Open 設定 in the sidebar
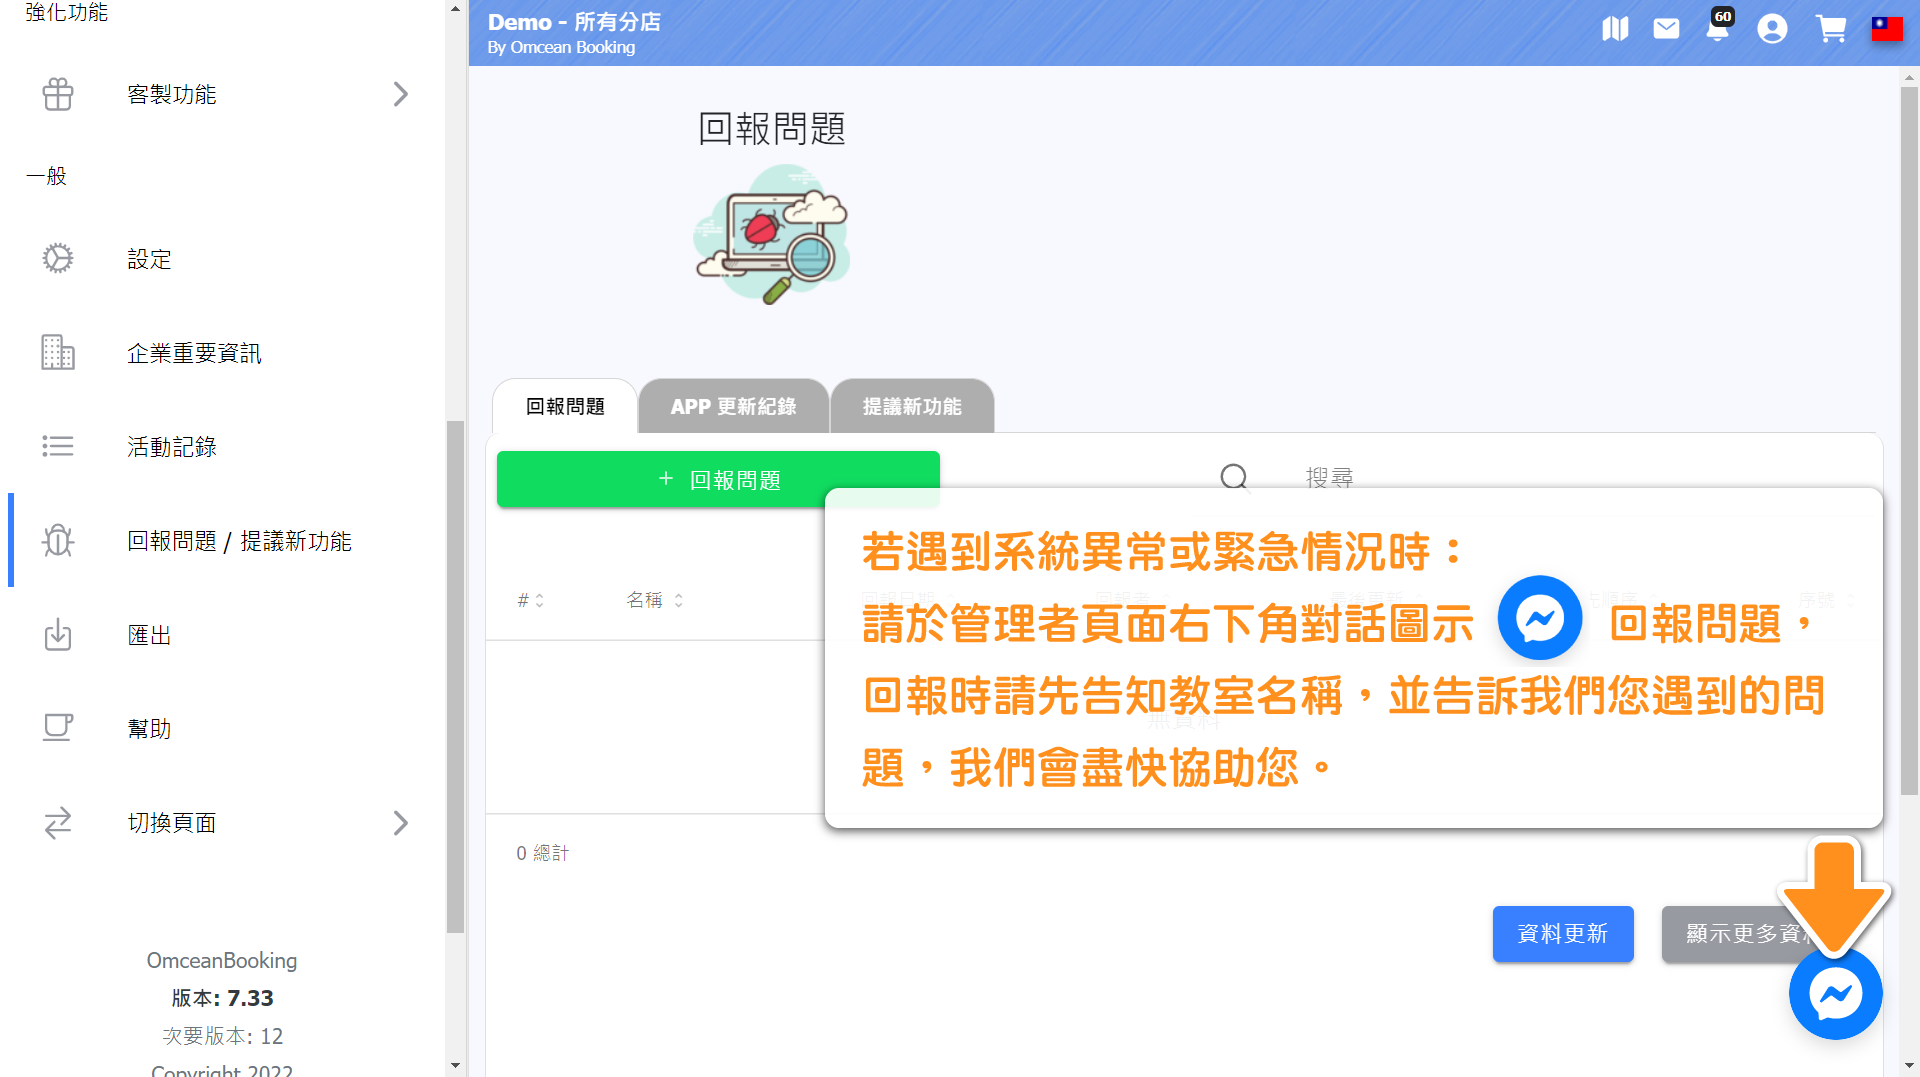Screen dimensions: 1920x1077 149,259
